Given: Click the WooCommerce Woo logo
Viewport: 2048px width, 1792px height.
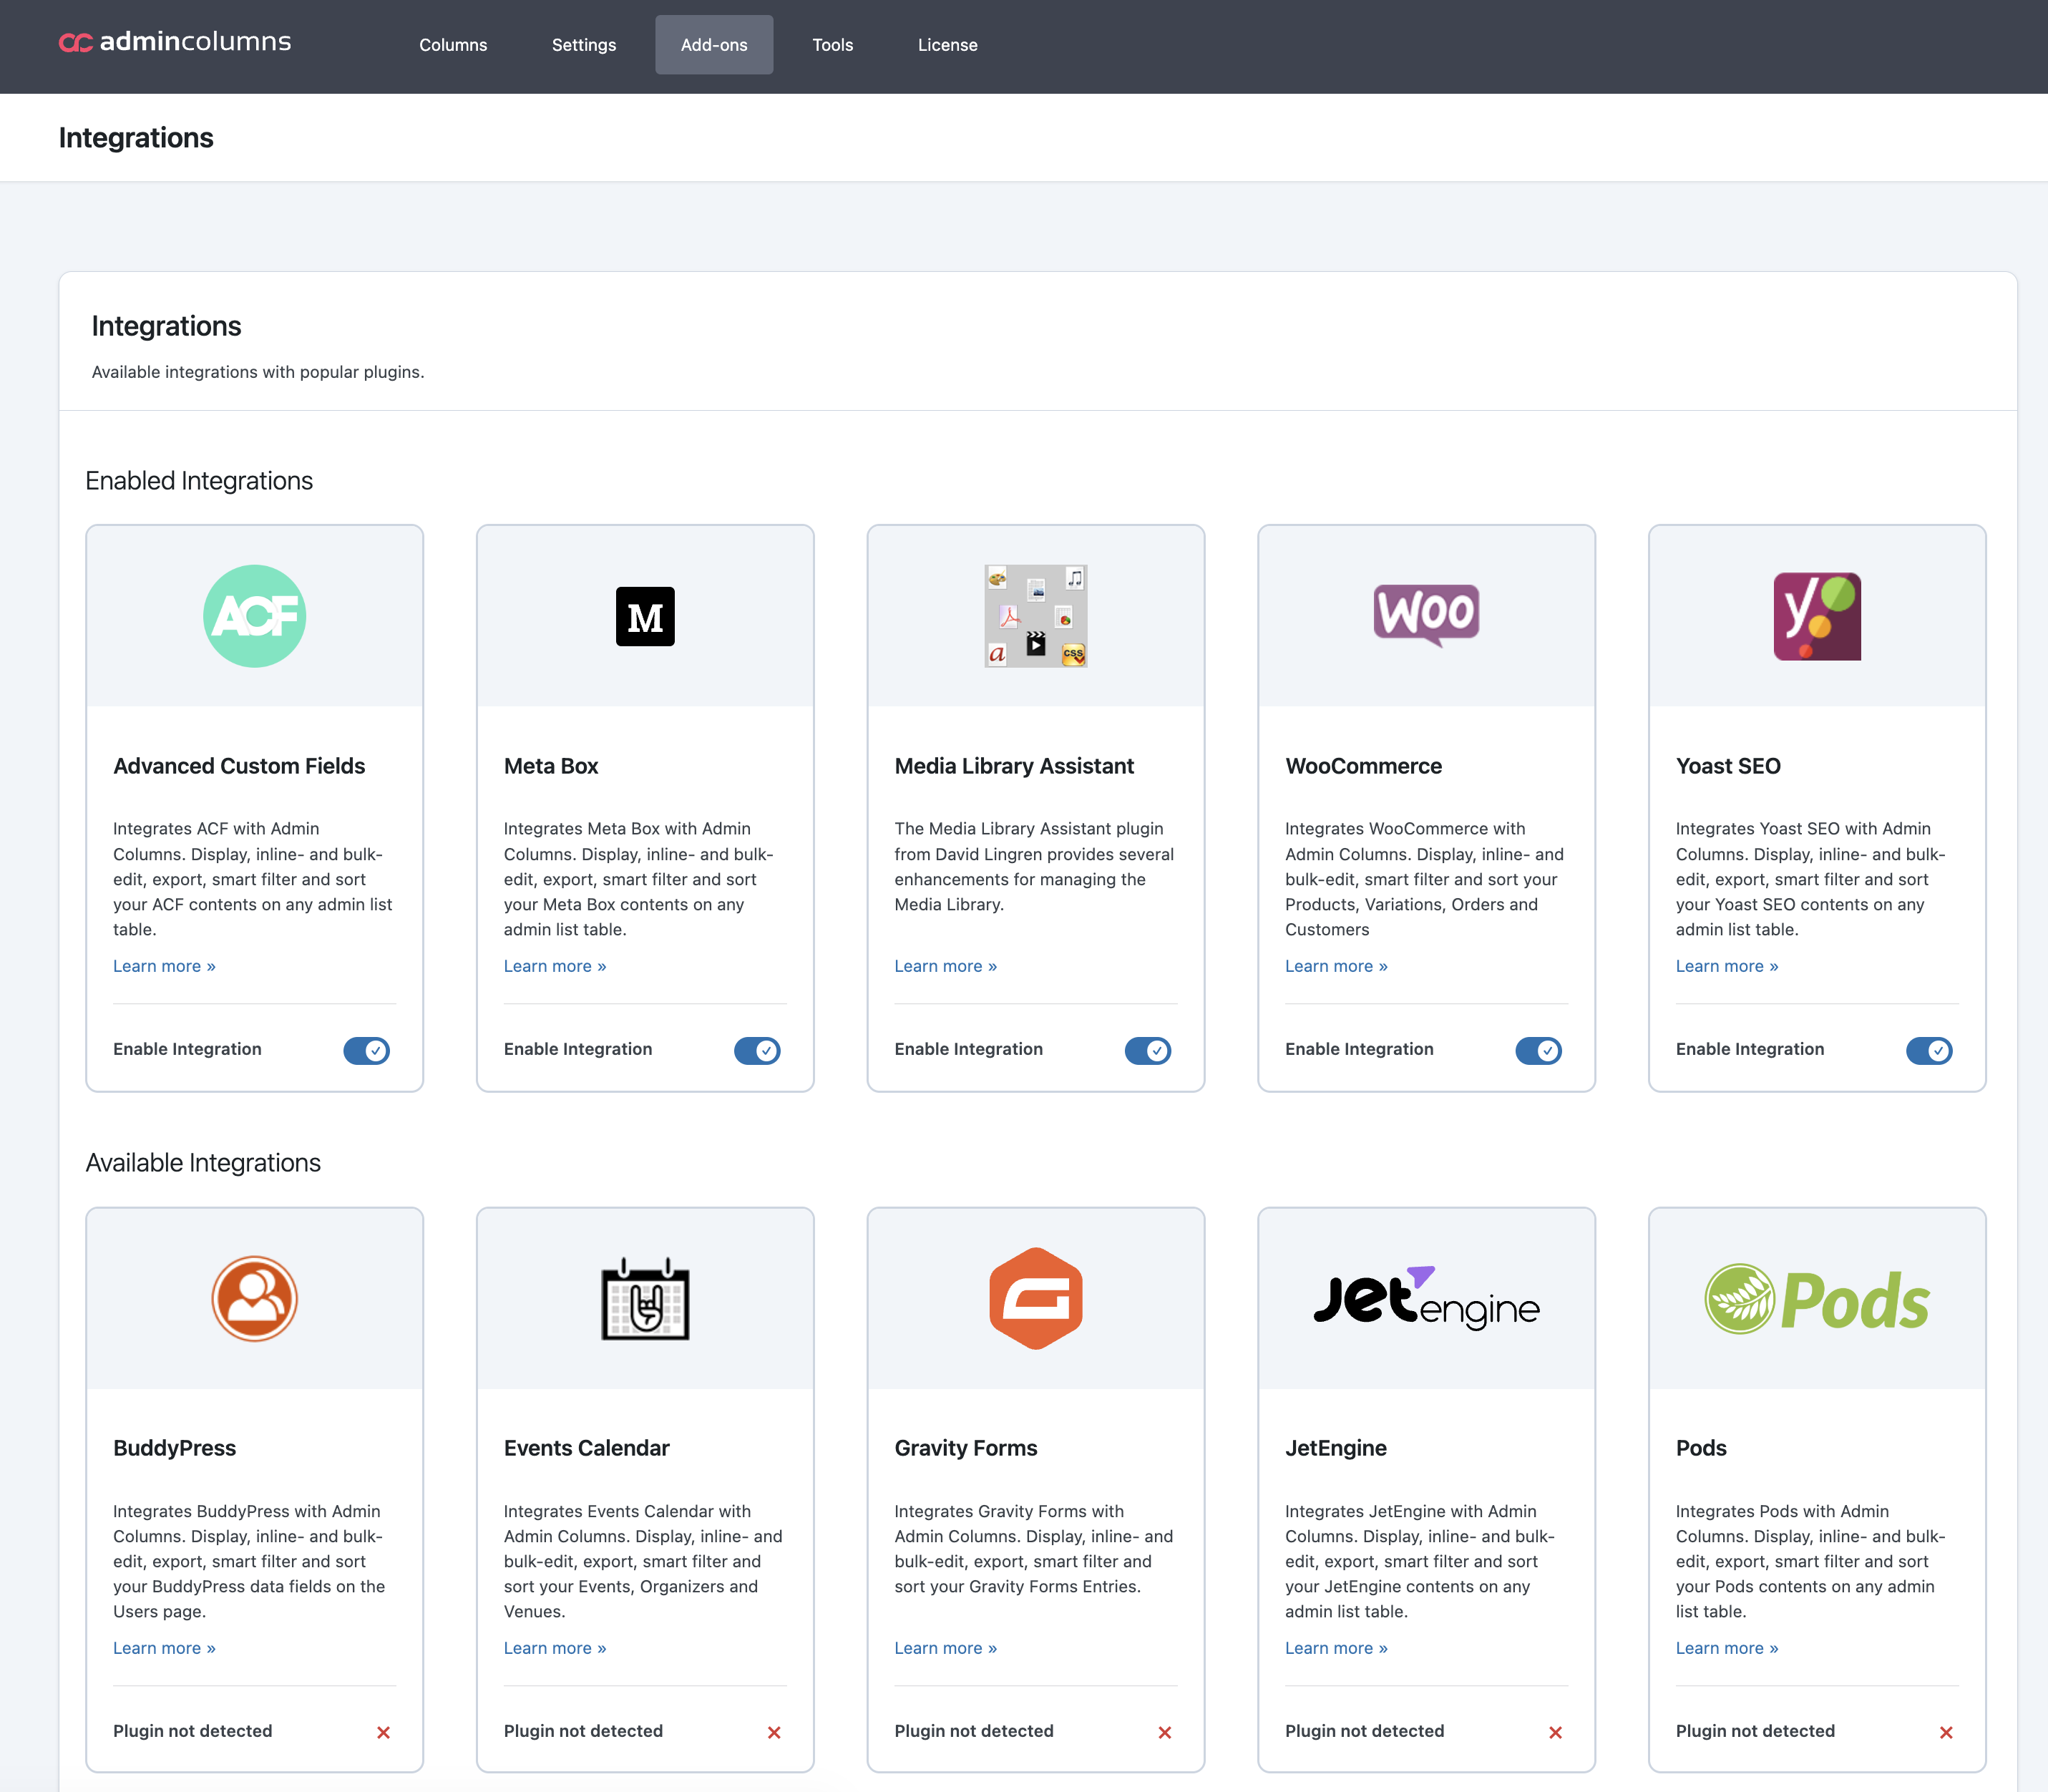Looking at the screenshot, I should [x=1426, y=614].
